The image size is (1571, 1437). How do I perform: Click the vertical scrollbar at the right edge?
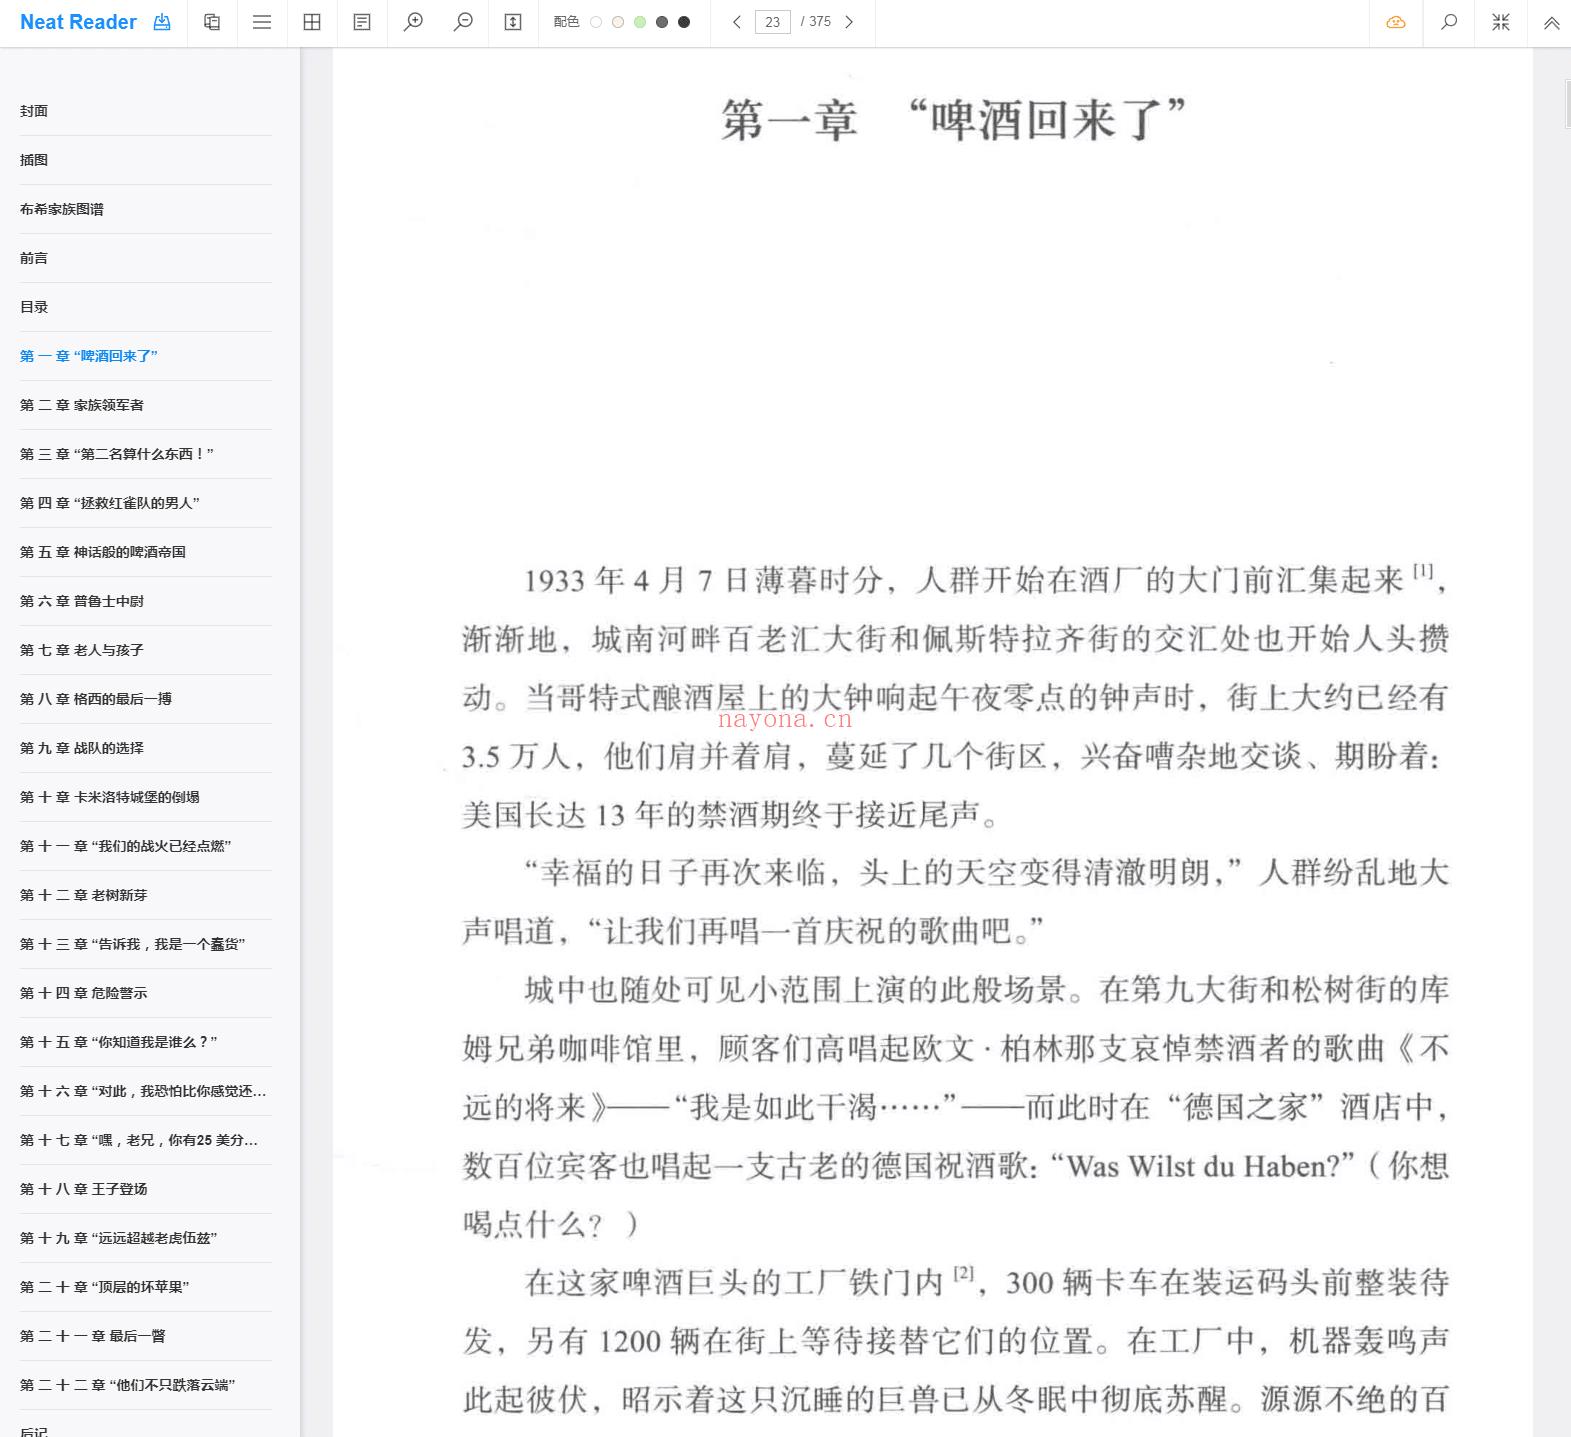point(1567,104)
